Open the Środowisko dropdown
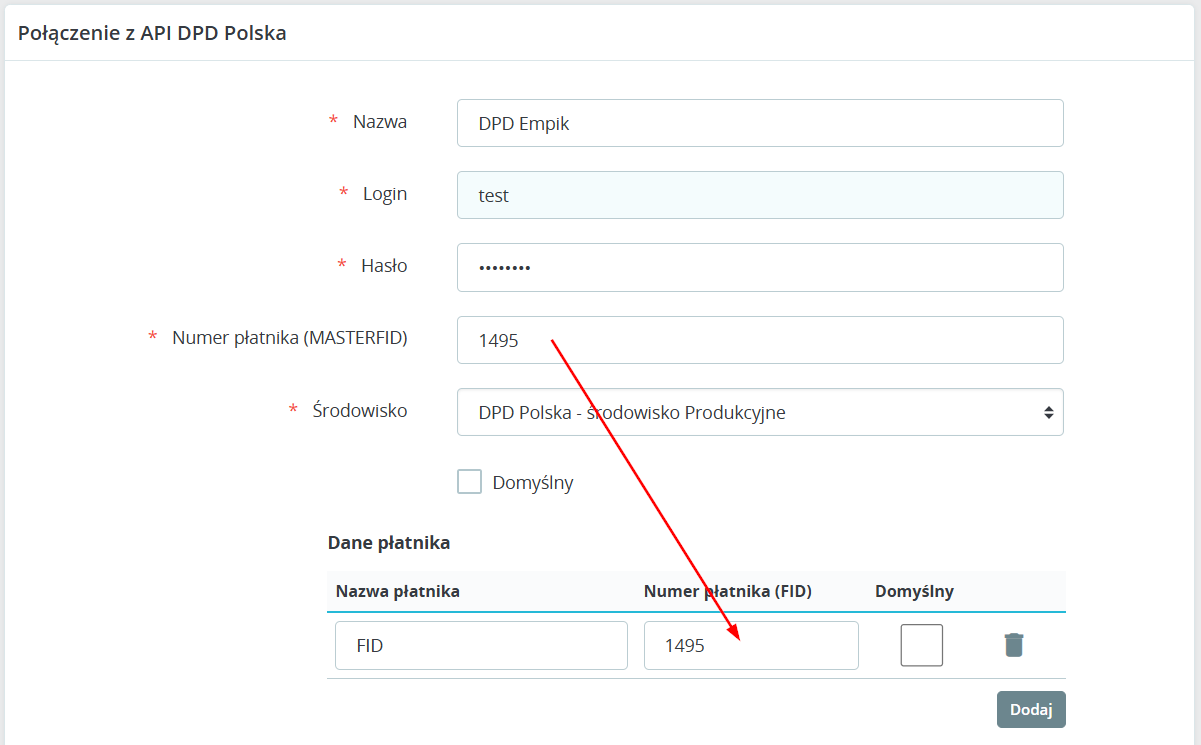 tap(759, 412)
